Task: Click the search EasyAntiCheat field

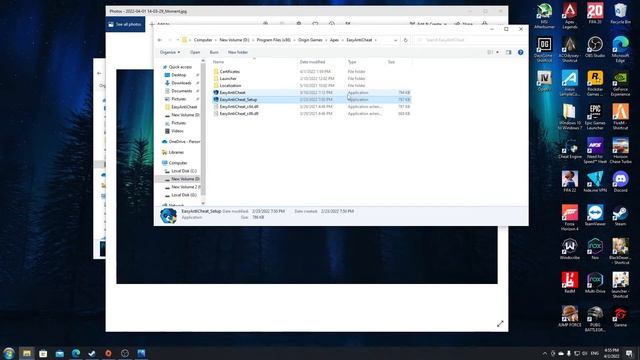Action: point(469,40)
